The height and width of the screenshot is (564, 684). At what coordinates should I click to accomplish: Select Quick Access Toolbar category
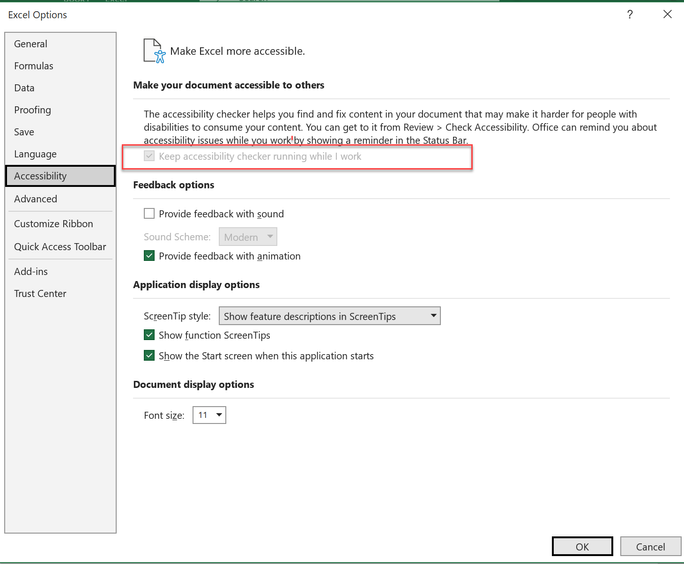(x=60, y=247)
